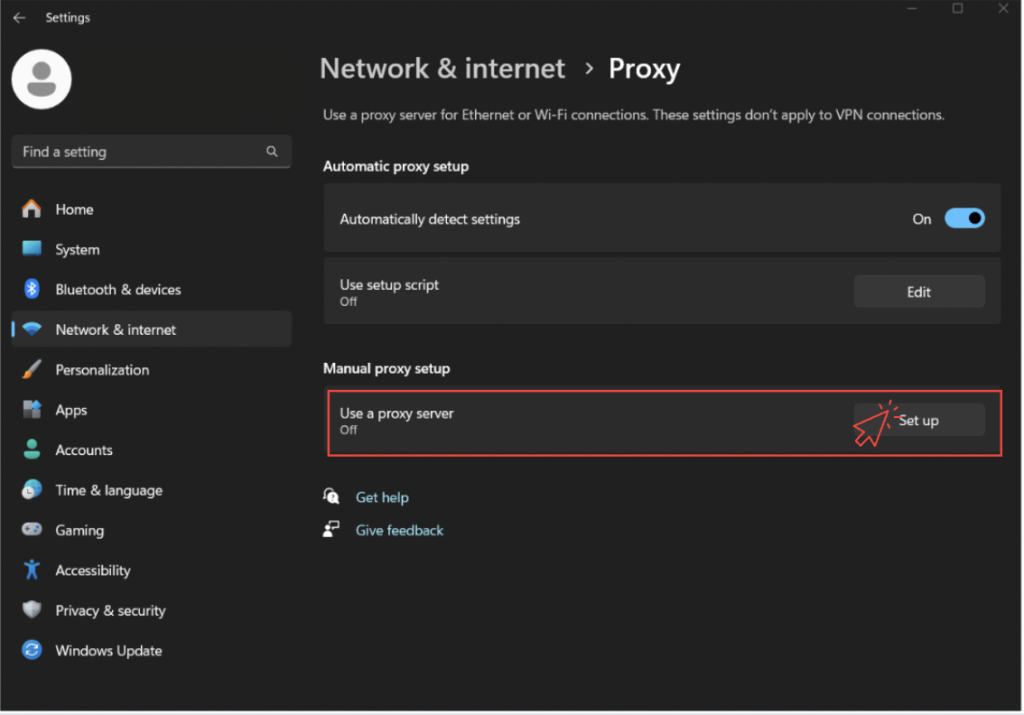Screen dimensions: 1024x715
Task: Click the Find a setting search box
Action: coord(140,152)
